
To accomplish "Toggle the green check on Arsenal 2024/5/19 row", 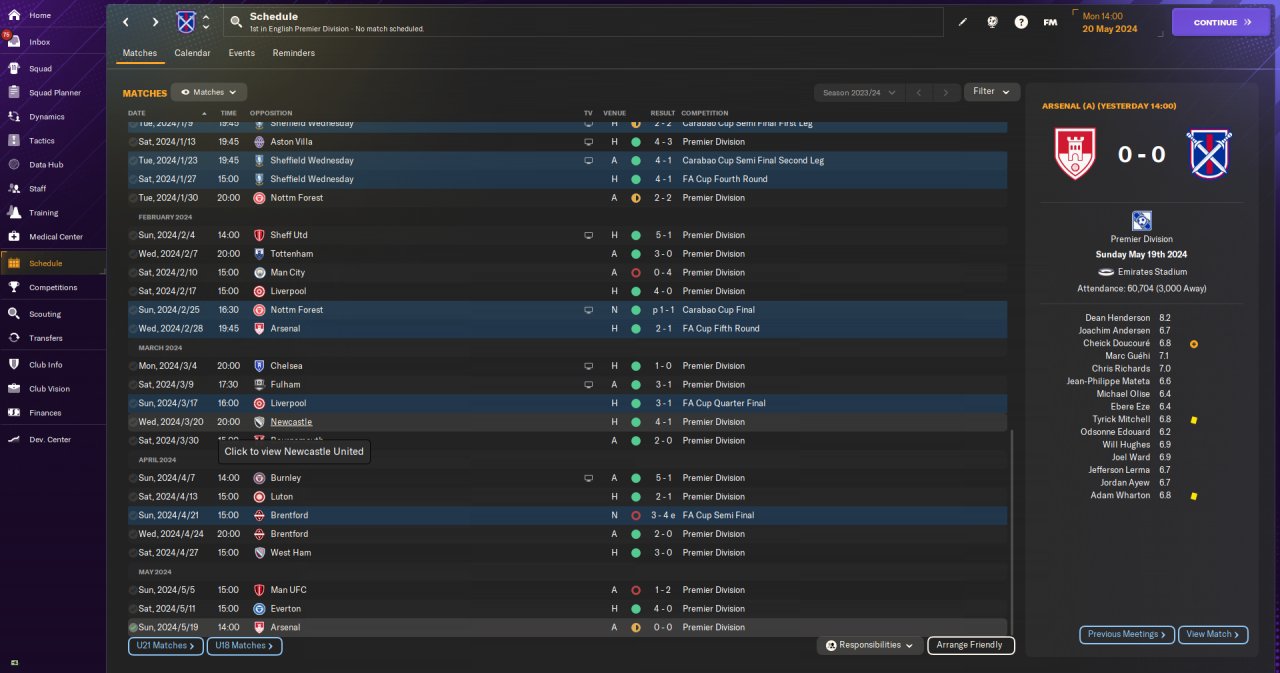I will tap(133, 628).
